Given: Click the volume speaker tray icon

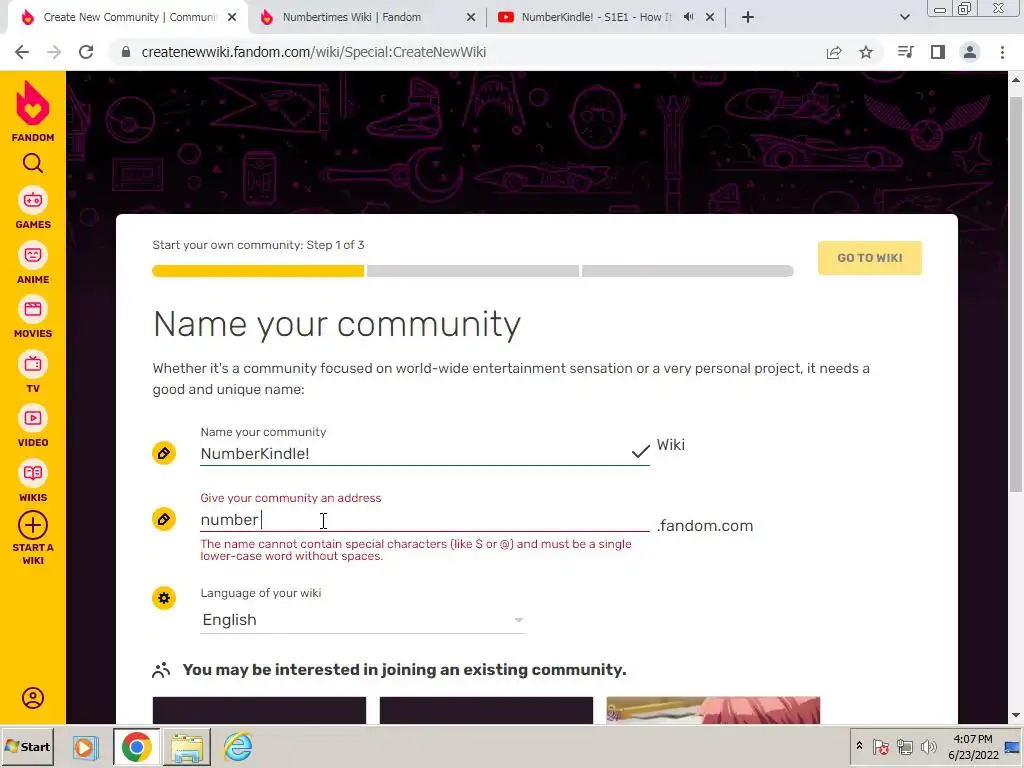Looking at the screenshot, I should [928, 746].
